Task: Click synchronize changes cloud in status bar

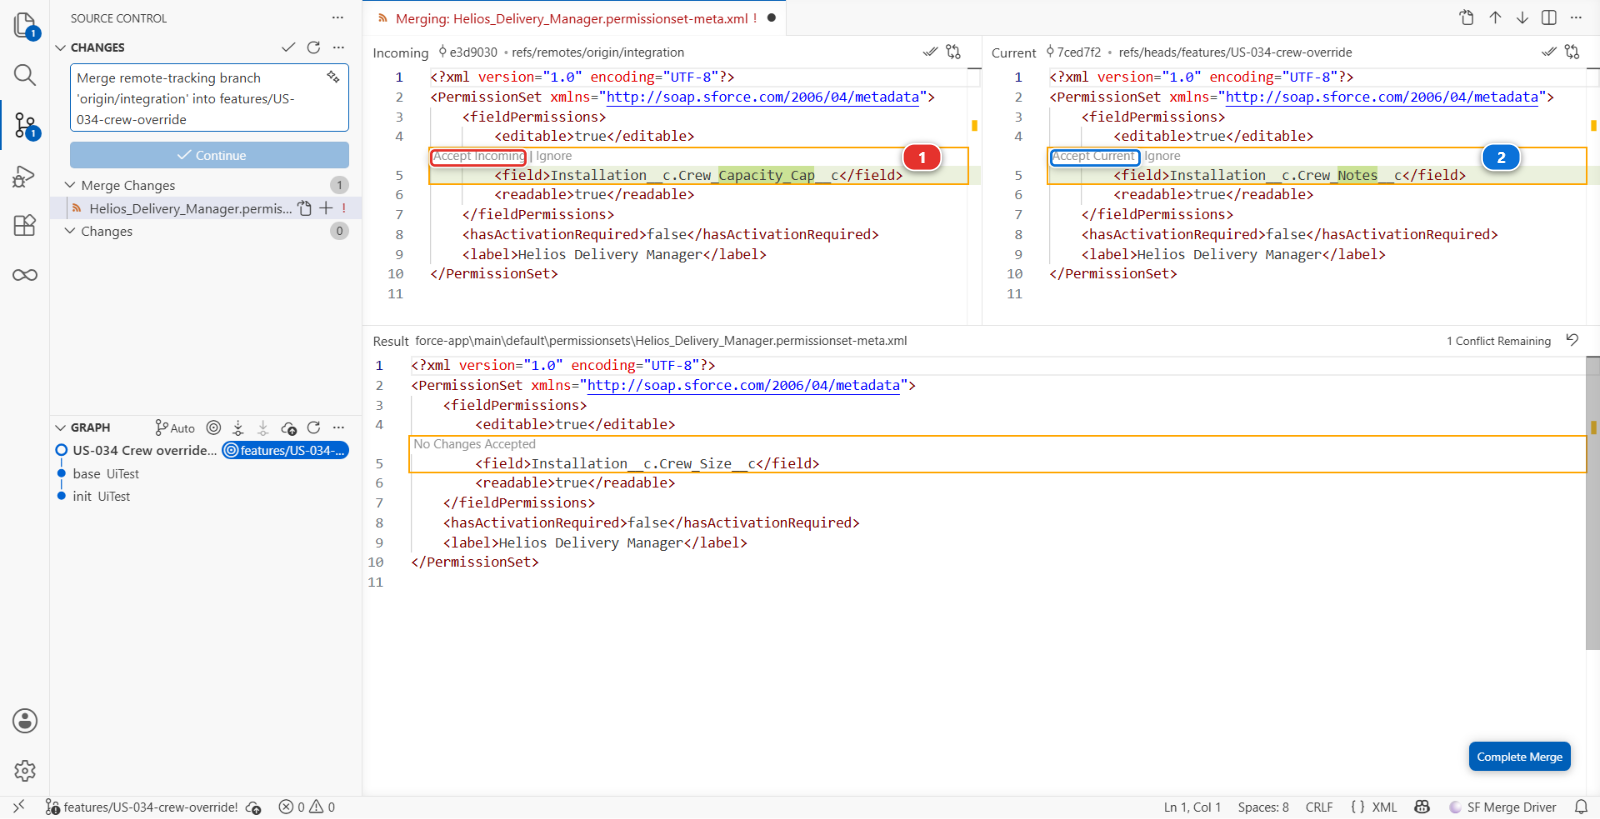Action: (x=254, y=807)
